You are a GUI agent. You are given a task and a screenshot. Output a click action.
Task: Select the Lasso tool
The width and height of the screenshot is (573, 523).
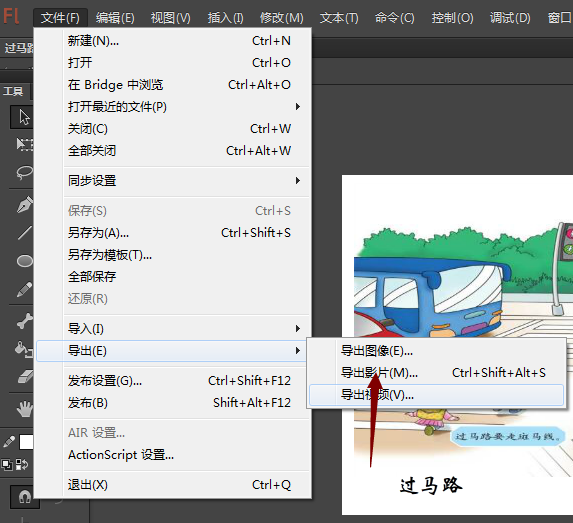24,173
